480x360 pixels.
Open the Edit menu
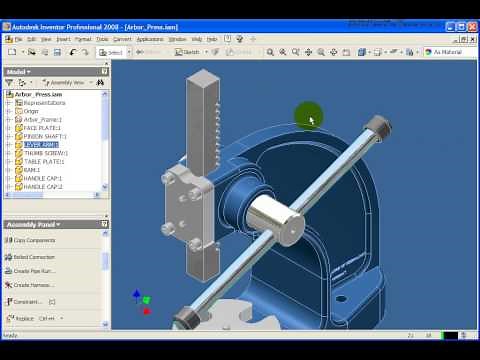[31, 39]
